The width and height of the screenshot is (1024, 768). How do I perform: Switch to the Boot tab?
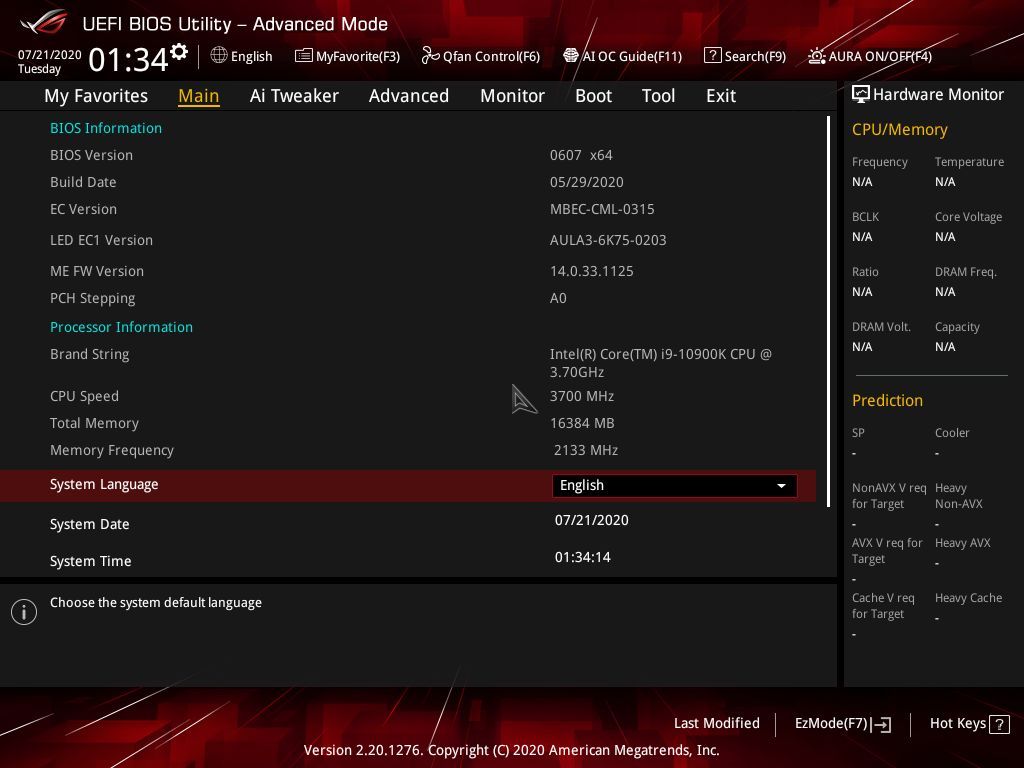point(593,96)
